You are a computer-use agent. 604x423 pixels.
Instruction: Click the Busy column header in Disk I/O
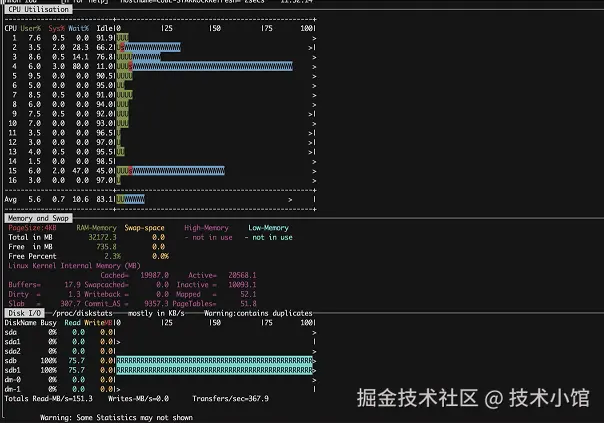pos(49,322)
